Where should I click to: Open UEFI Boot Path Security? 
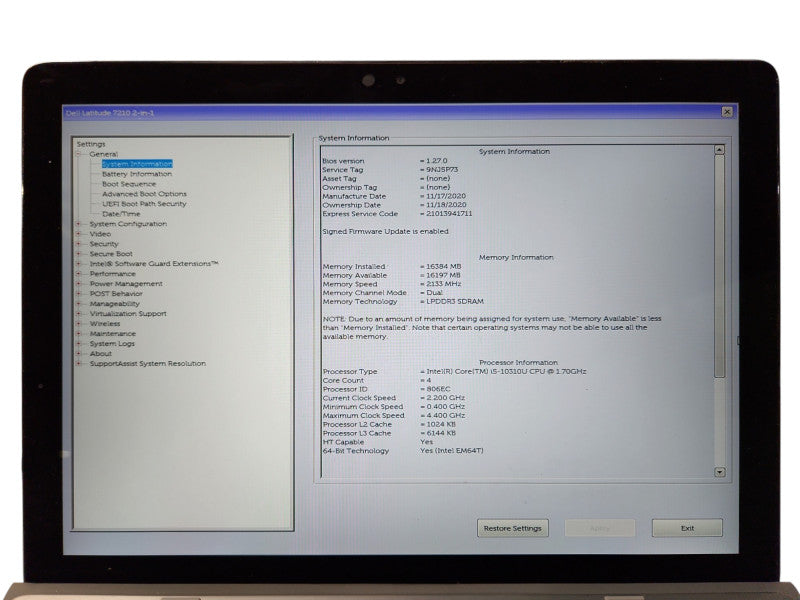click(x=144, y=204)
